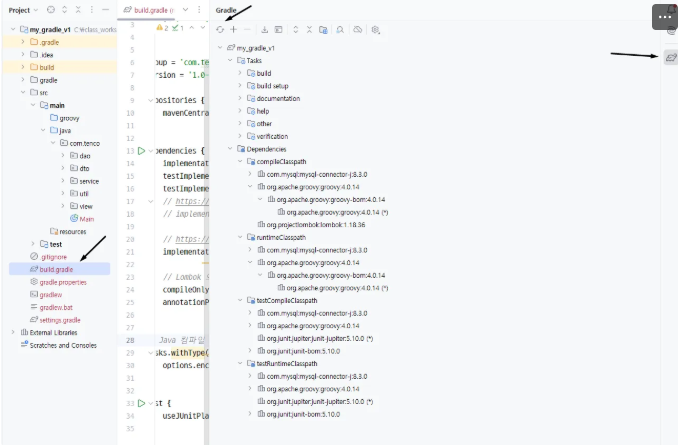The height and width of the screenshot is (447, 678).
Task: Click collapse-all icon in Project panel header
Action: (78, 10)
